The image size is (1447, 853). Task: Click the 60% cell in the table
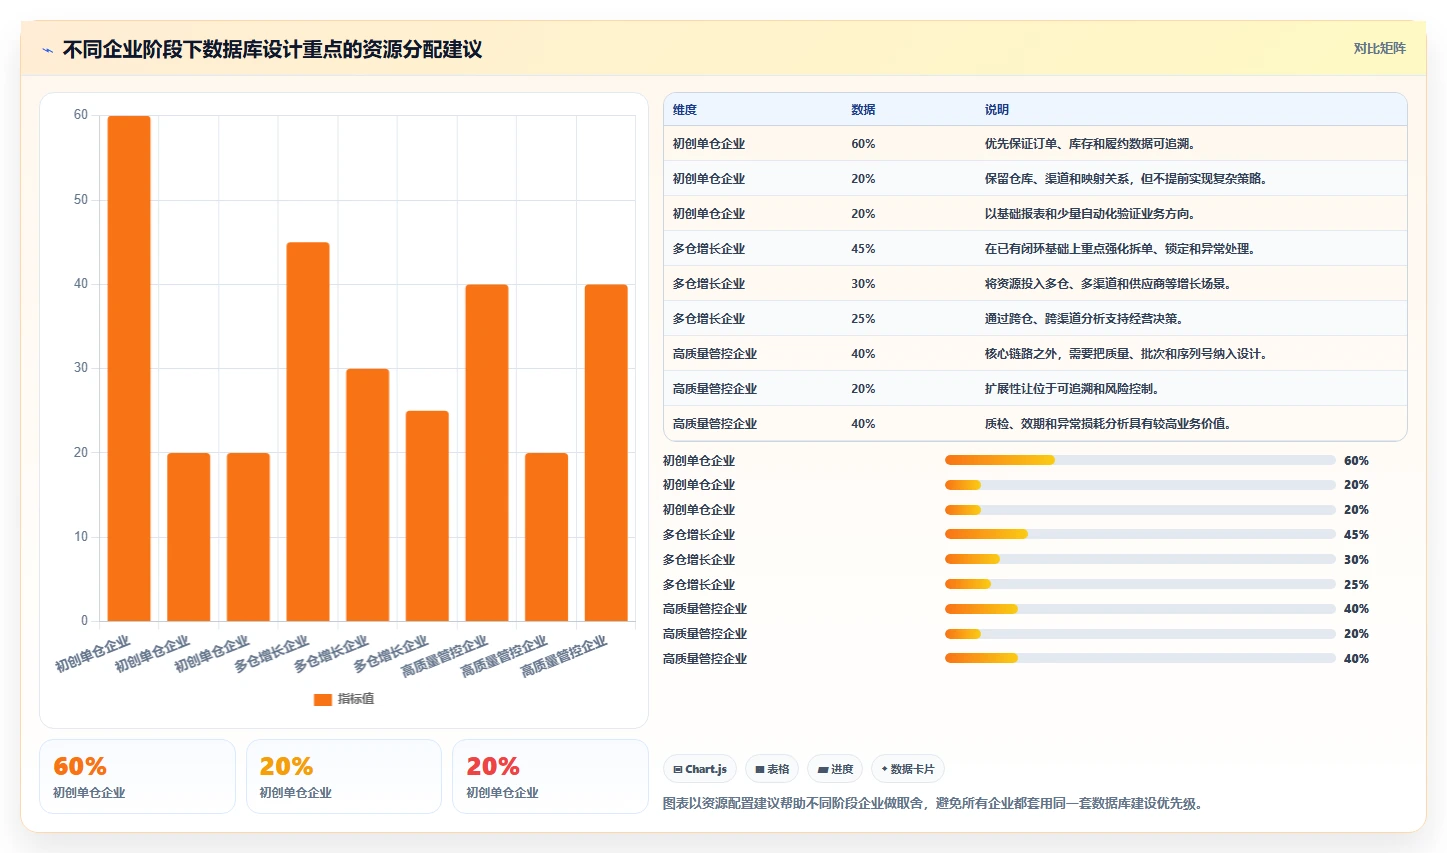[863, 144]
